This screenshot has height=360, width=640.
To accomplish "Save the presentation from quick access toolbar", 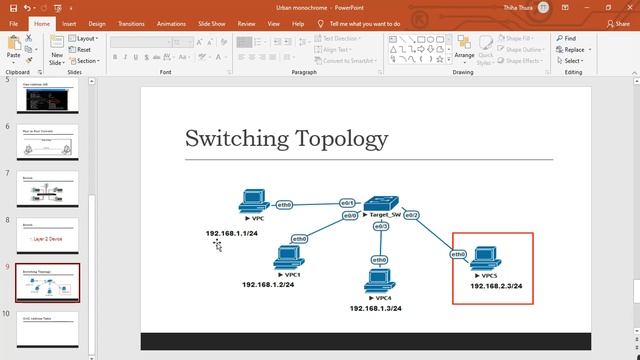I will coord(13,8).
